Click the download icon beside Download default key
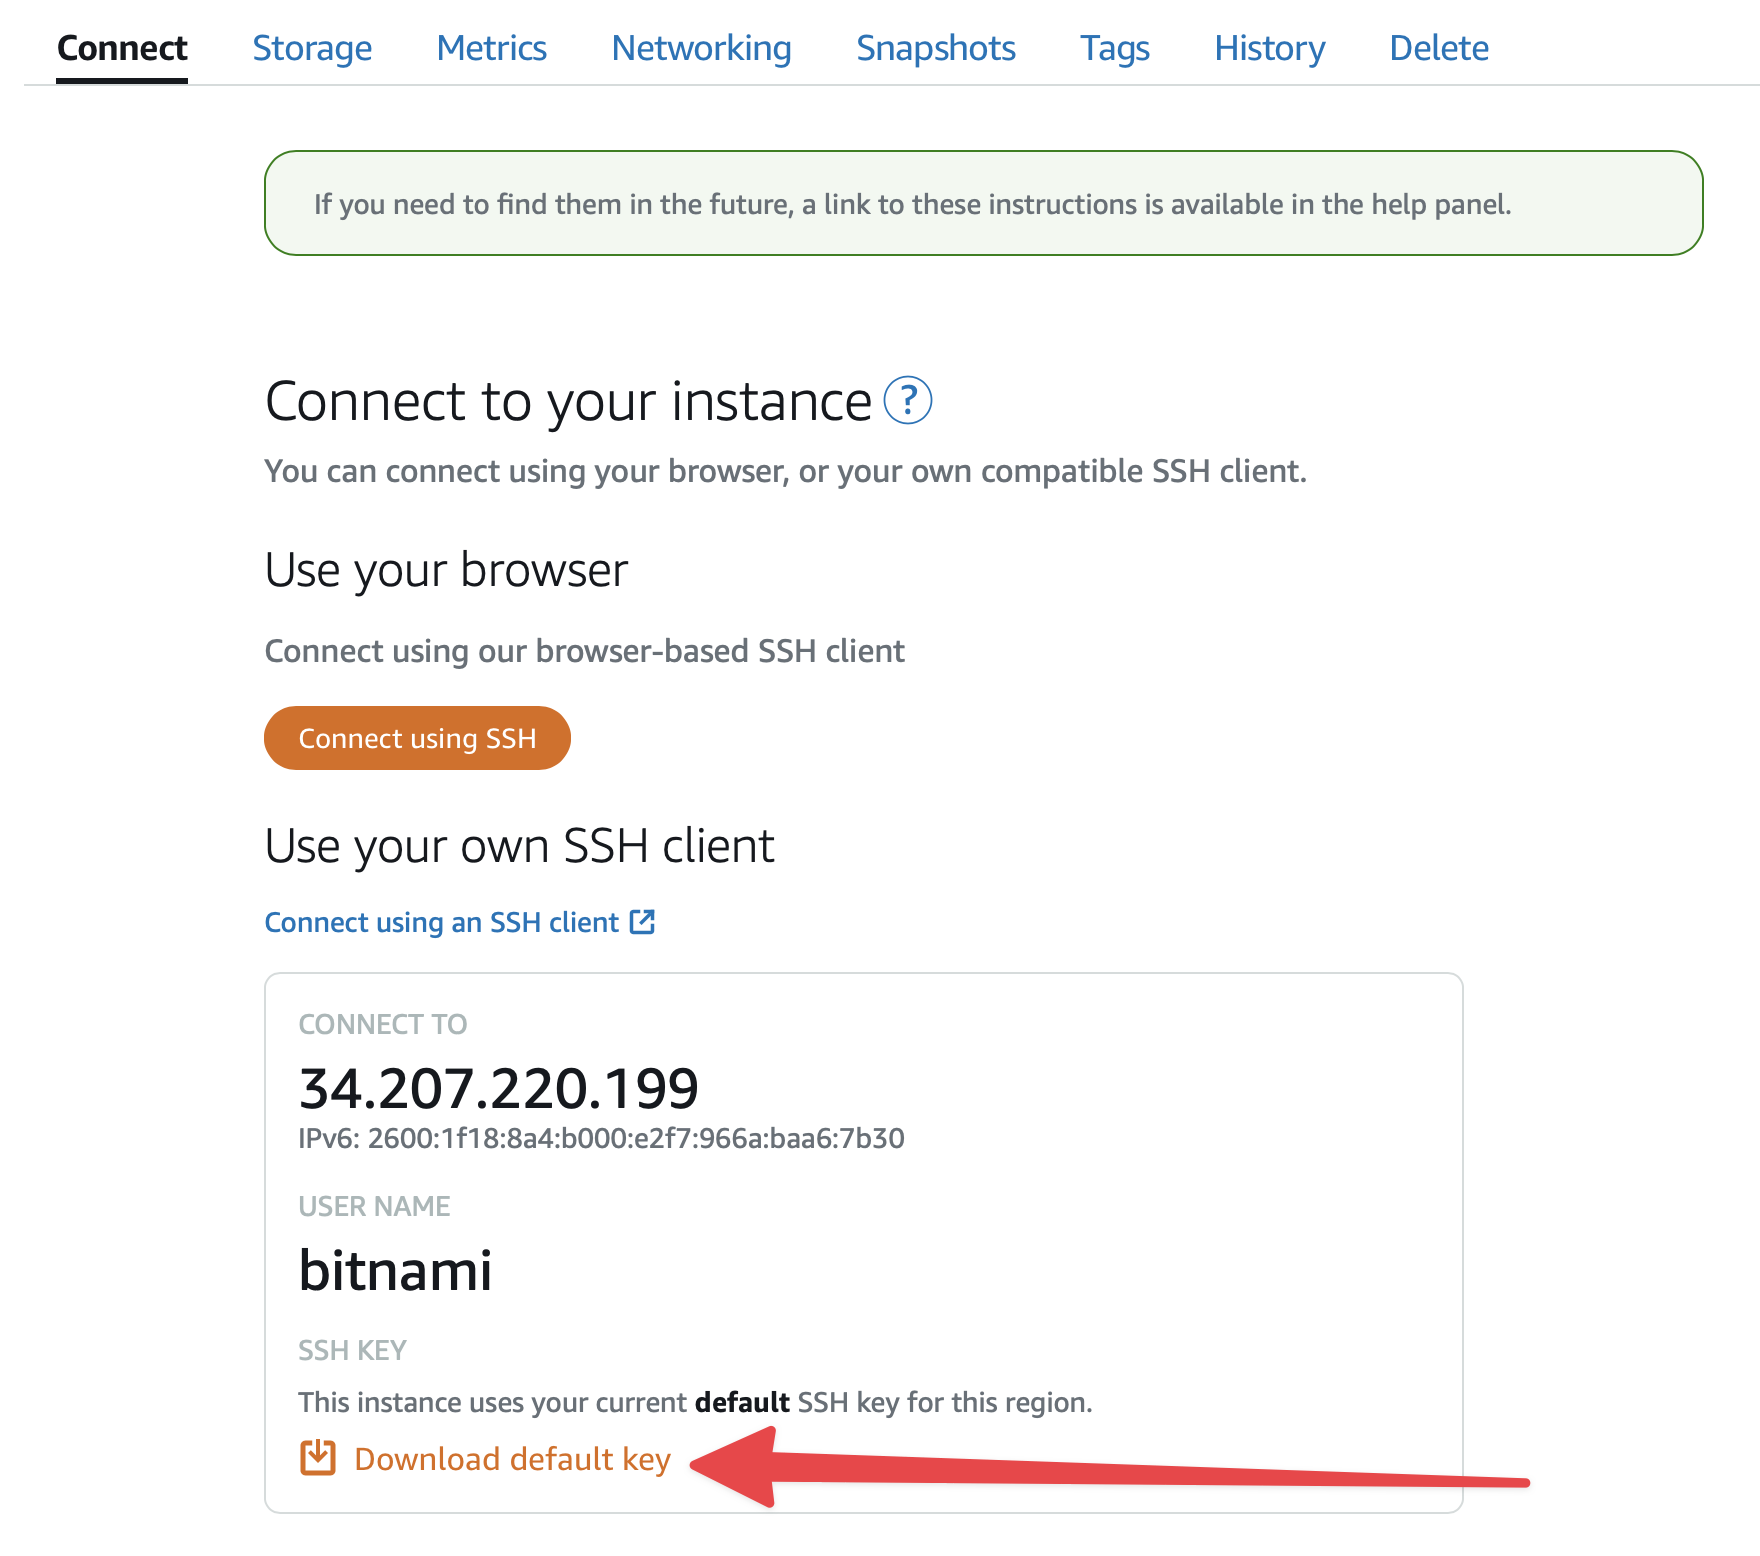Screen dimensions: 1760x1556 [x=318, y=1458]
